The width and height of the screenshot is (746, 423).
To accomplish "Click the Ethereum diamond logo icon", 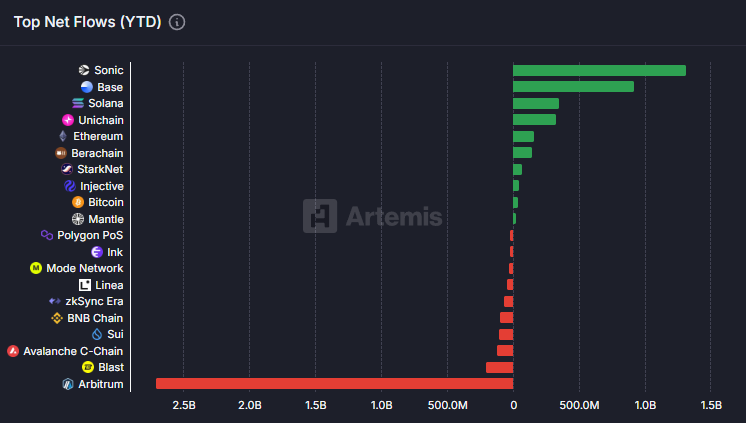I will (x=63, y=136).
